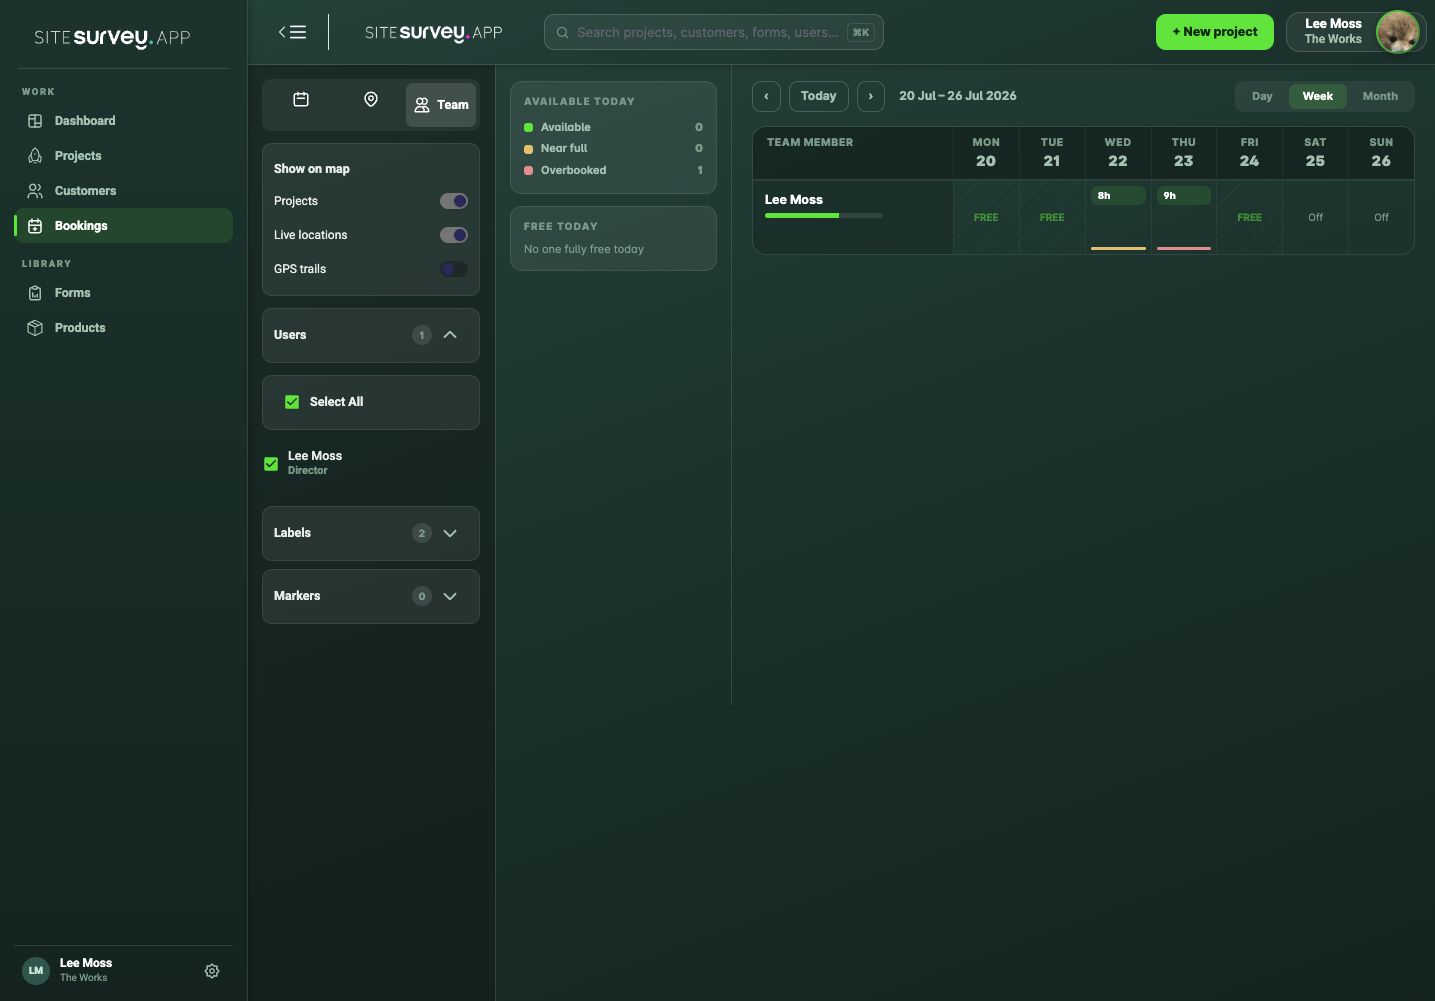Screen dimensions: 1435x1001
Task: Click the date range 20 Jul–26 Jul 2026
Action: tap(958, 96)
